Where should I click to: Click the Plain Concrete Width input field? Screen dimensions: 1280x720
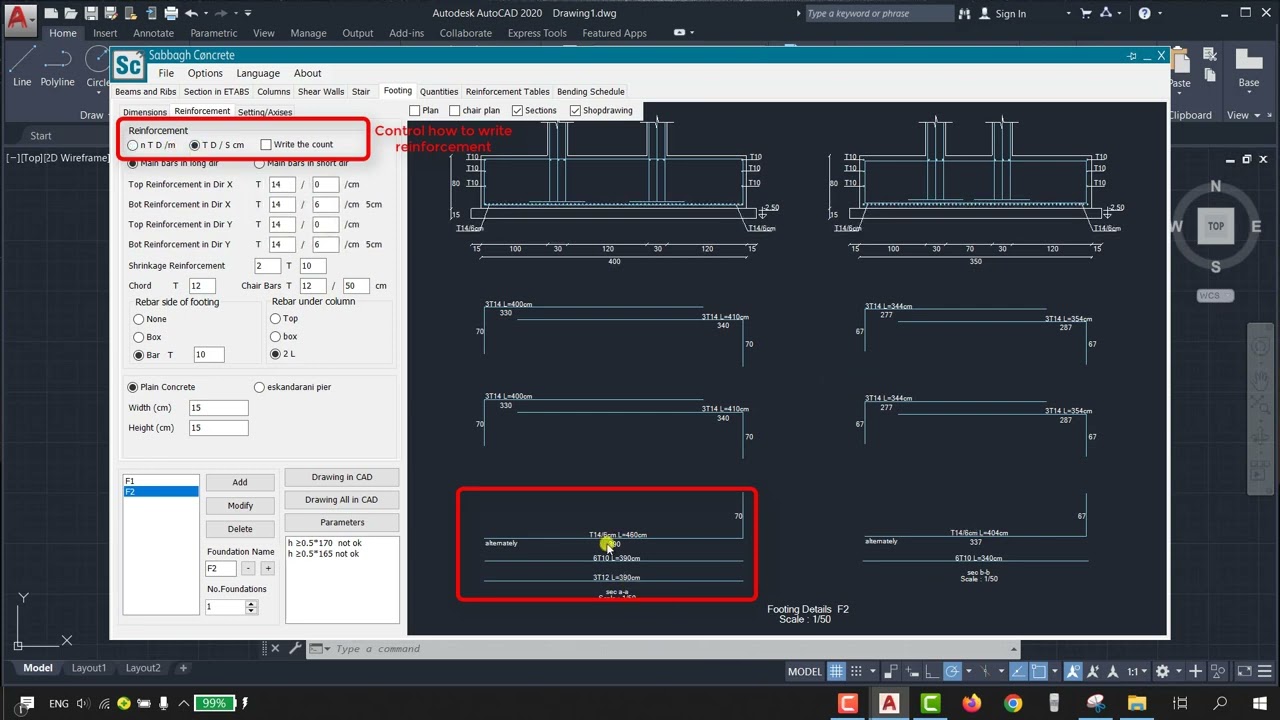[x=218, y=408]
